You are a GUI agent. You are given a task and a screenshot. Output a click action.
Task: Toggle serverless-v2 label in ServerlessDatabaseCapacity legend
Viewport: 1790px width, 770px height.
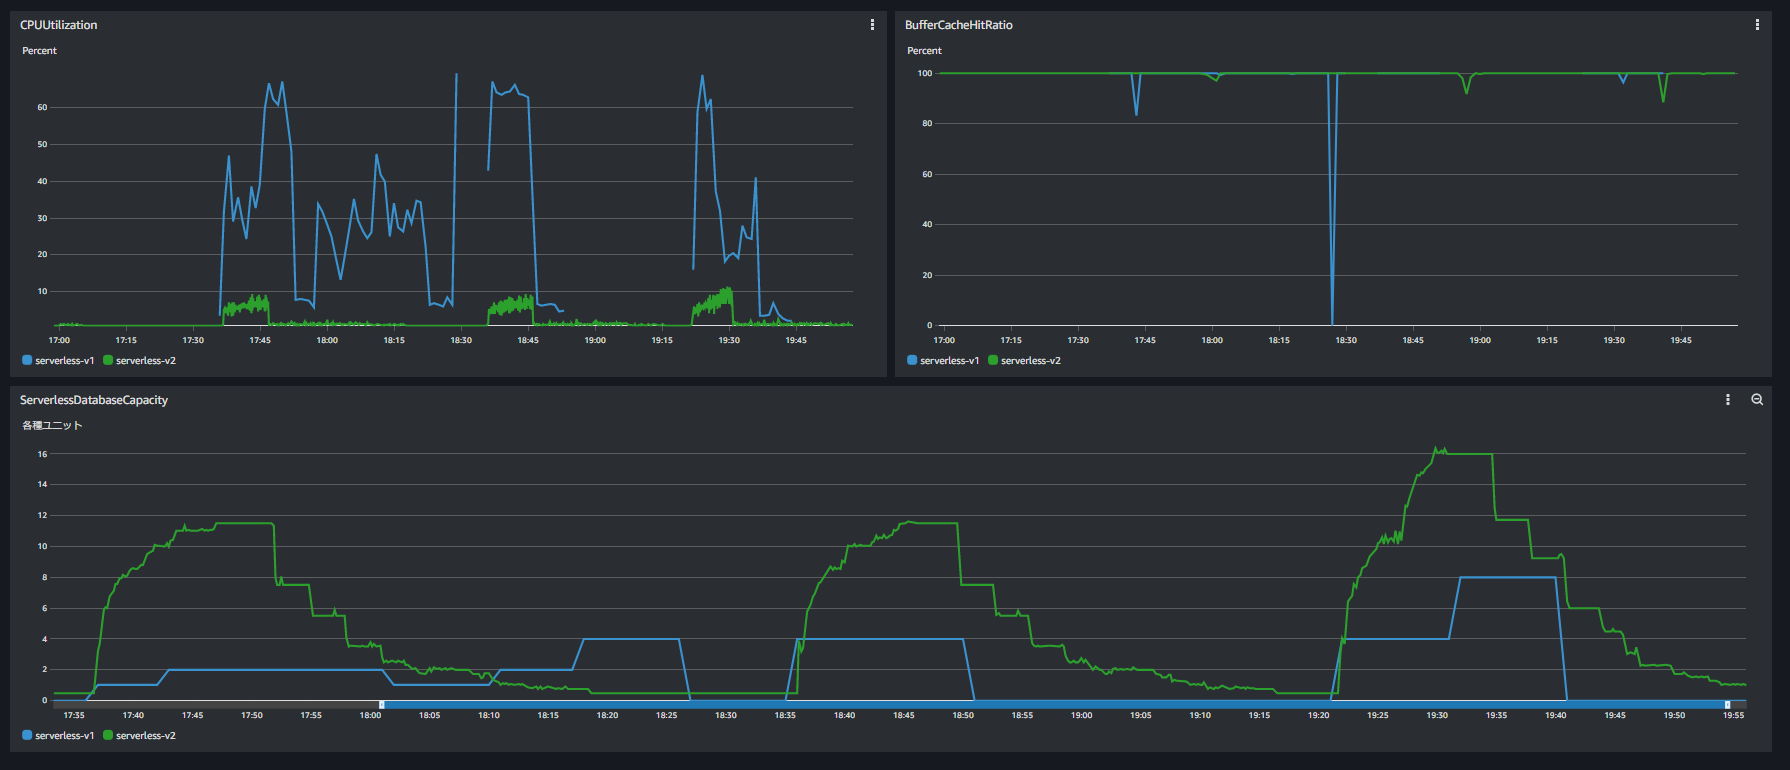click(145, 736)
